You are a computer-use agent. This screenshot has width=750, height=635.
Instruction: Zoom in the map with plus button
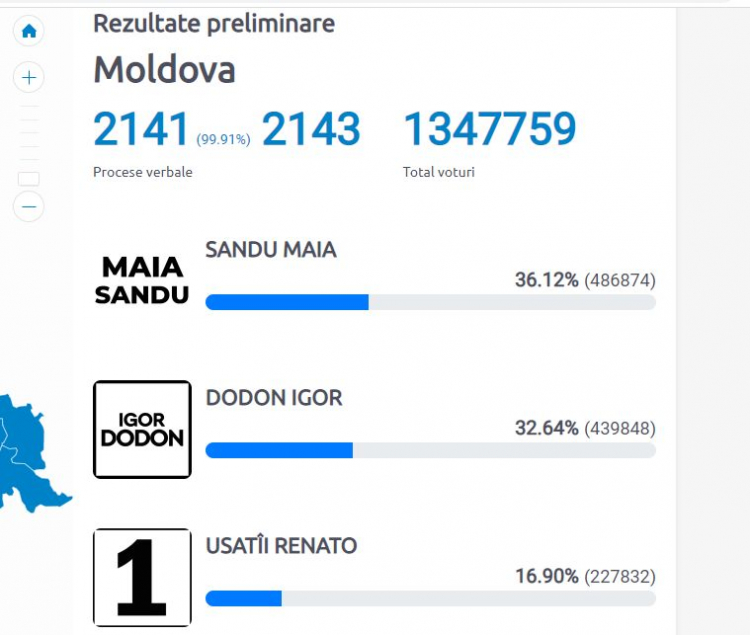[29, 77]
